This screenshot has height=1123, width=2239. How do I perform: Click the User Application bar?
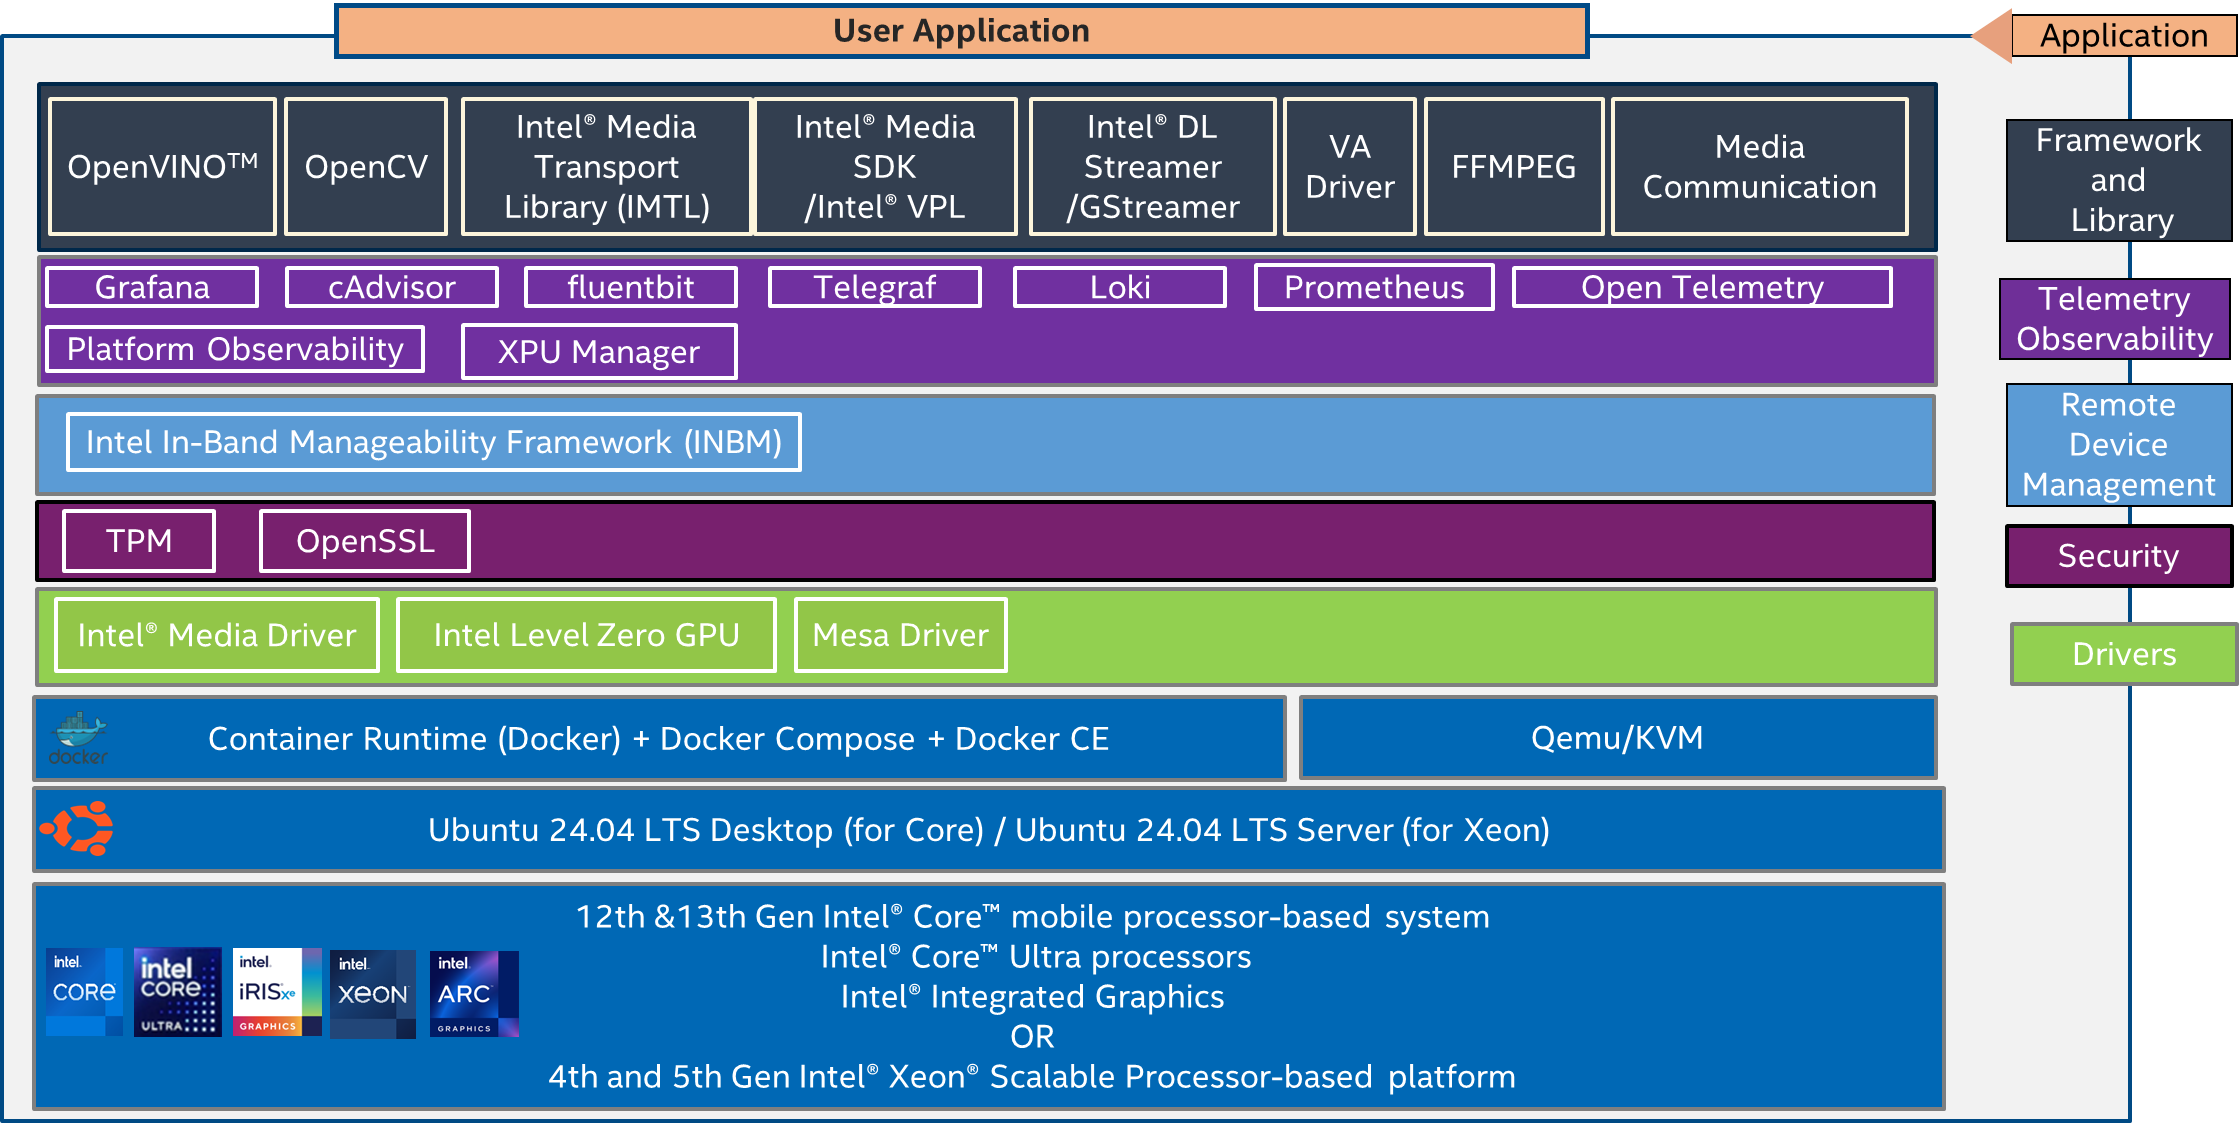(961, 31)
